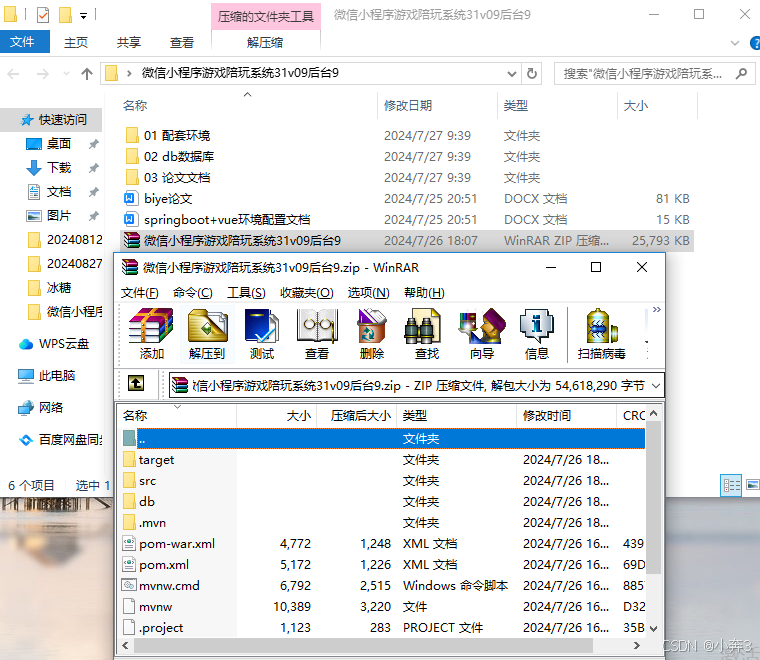
Task: Open the 解压缩 ribbon tab
Action: point(265,43)
